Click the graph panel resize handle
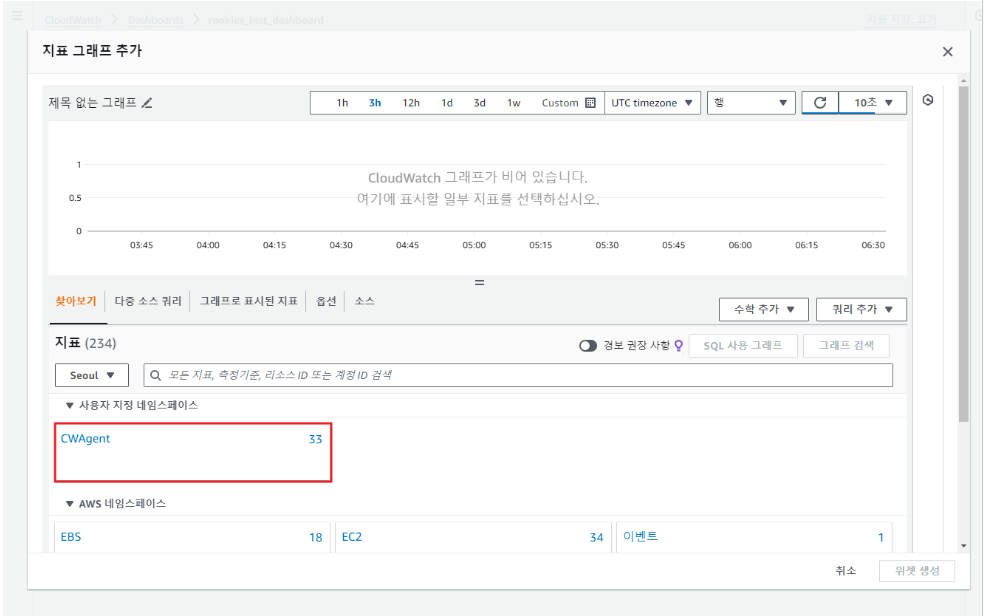984x616 pixels. pyautogui.click(x=479, y=283)
